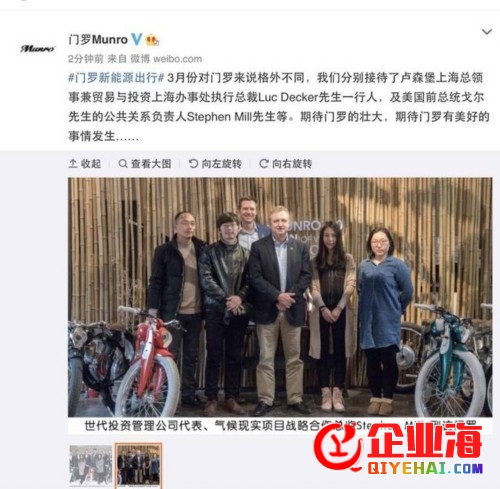The height and width of the screenshot is (489, 500).
Task: Click the main group photo image
Action: [280, 297]
